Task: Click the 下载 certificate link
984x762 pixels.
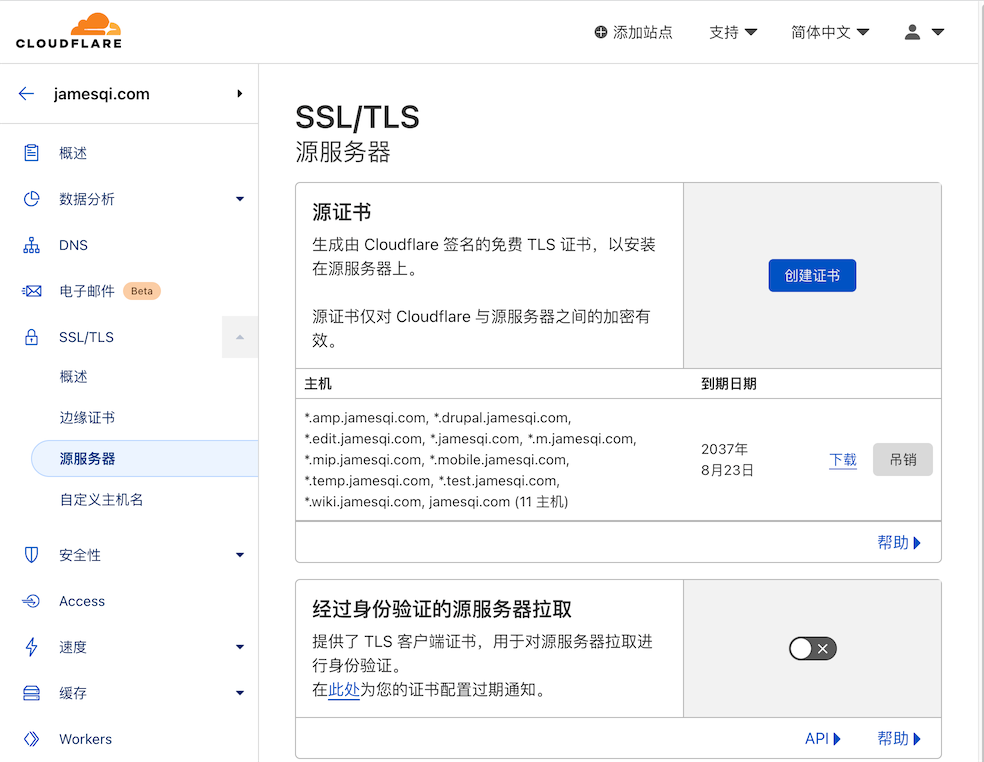Action: pos(843,460)
